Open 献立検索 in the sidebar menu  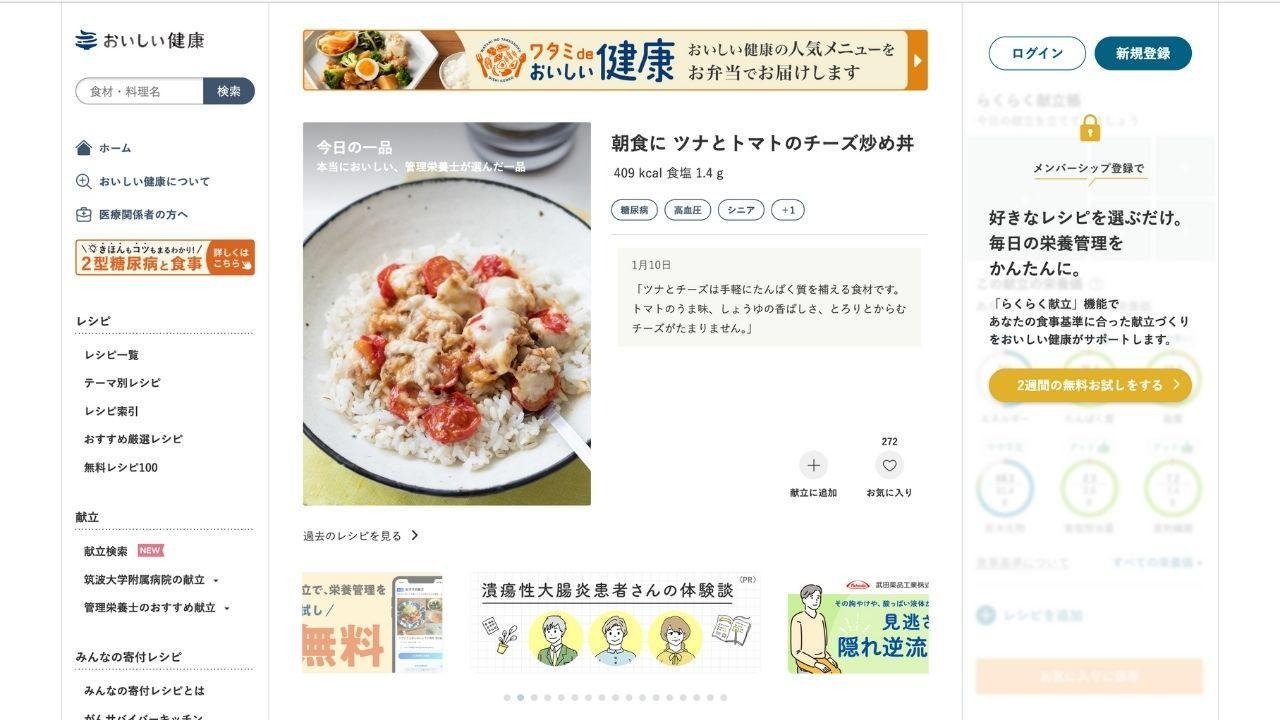click(x=106, y=551)
